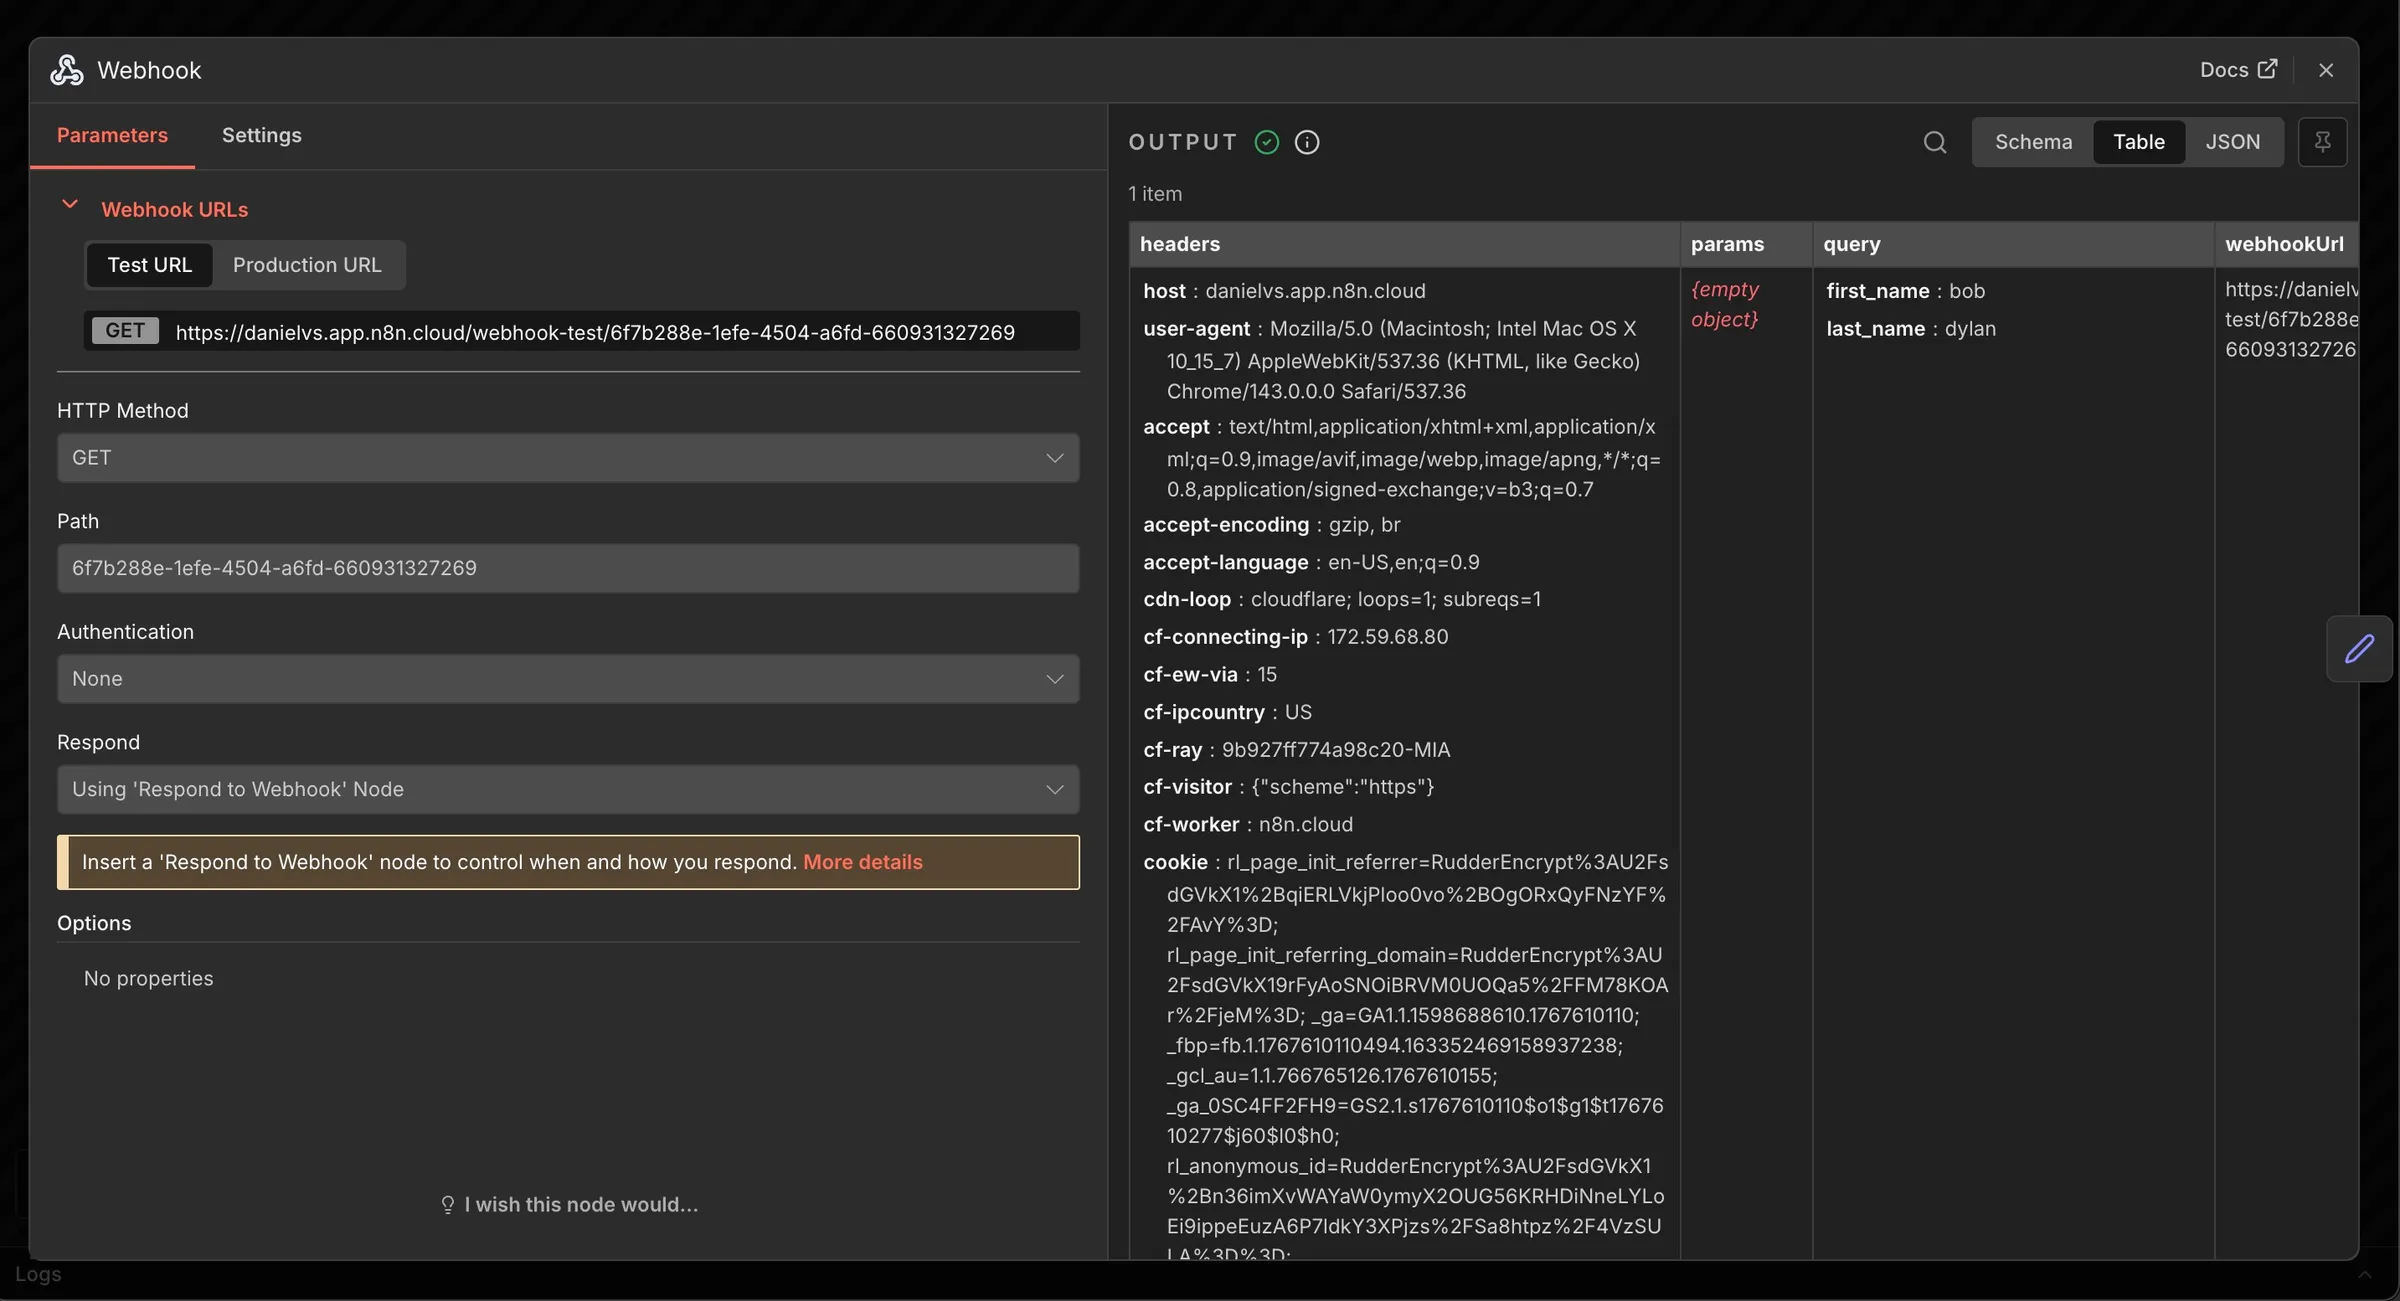Open the Authentication dropdown
Image resolution: width=2400 pixels, height=1301 pixels.
click(568, 679)
